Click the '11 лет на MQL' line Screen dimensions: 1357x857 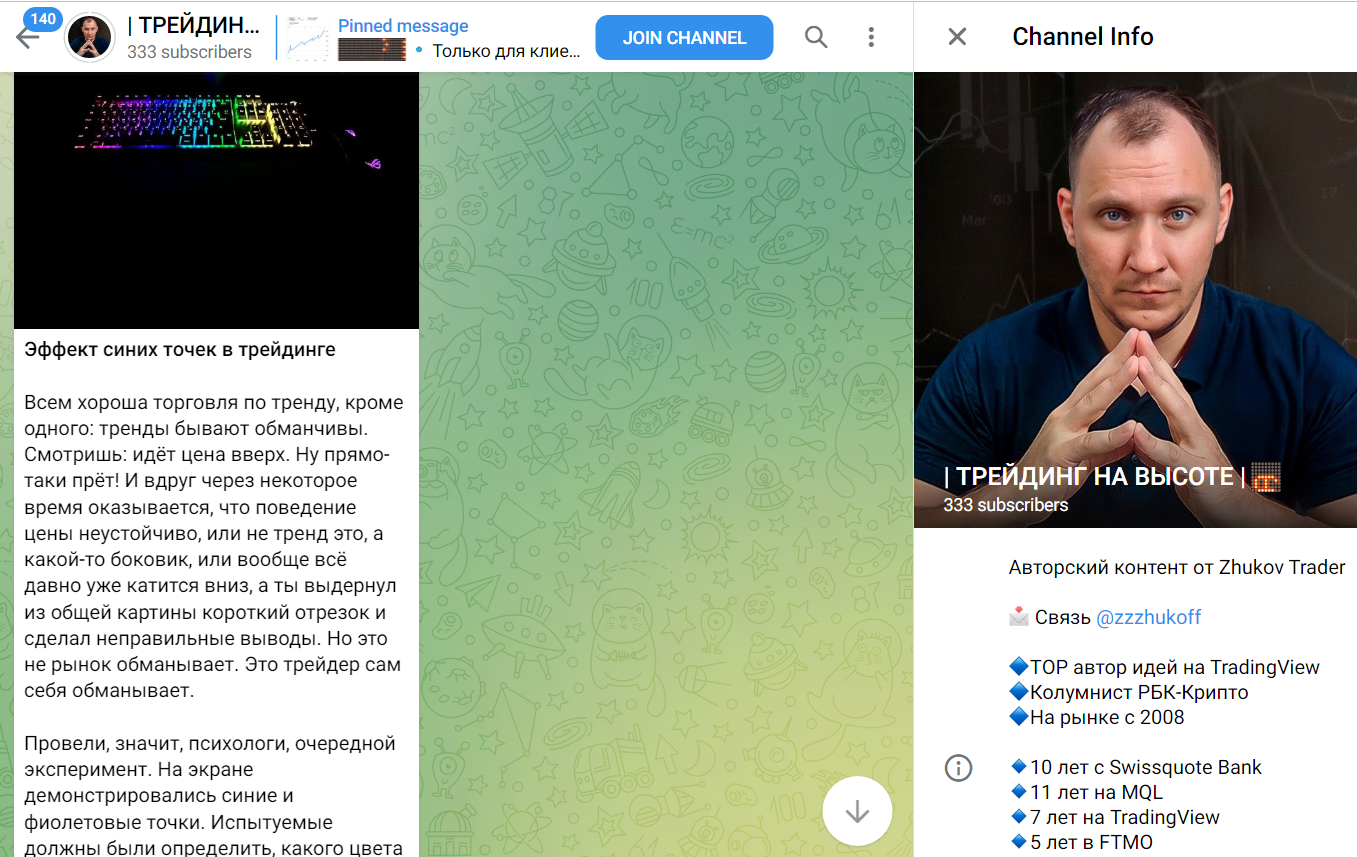1086,793
